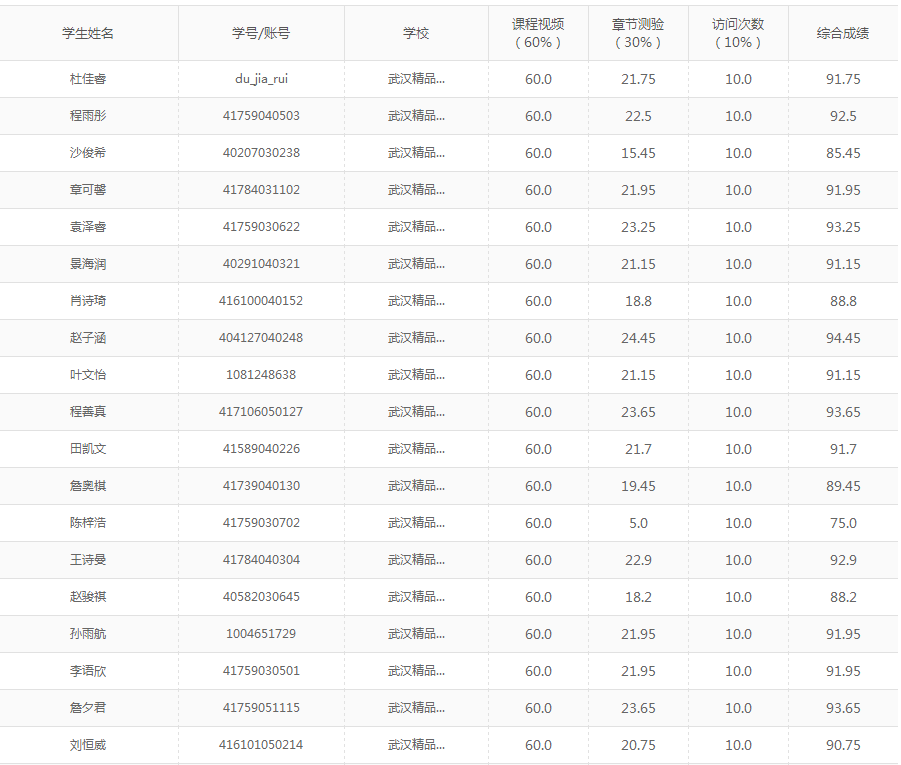Click student ID 40582030645
Screen dimensions: 901x765
tap(261, 597)
